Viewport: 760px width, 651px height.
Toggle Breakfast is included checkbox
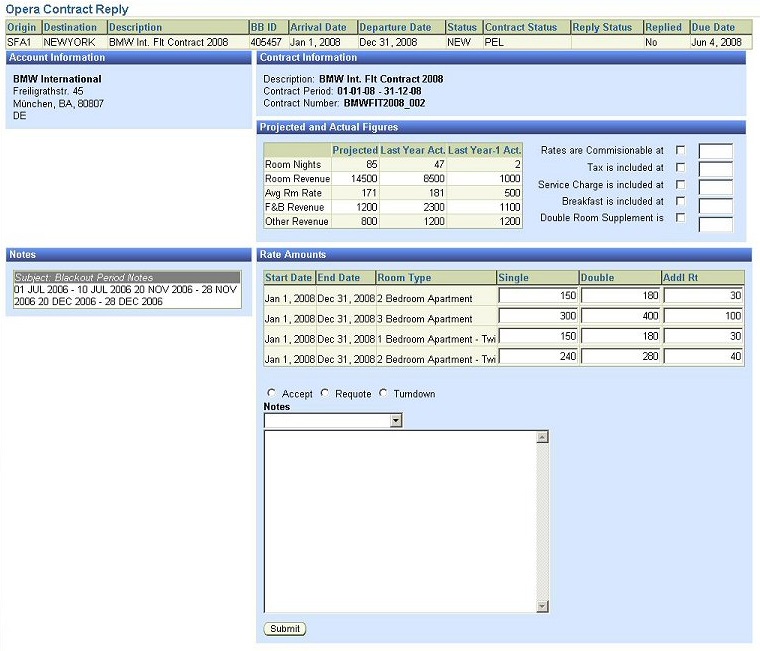click(x=681, y=202)
